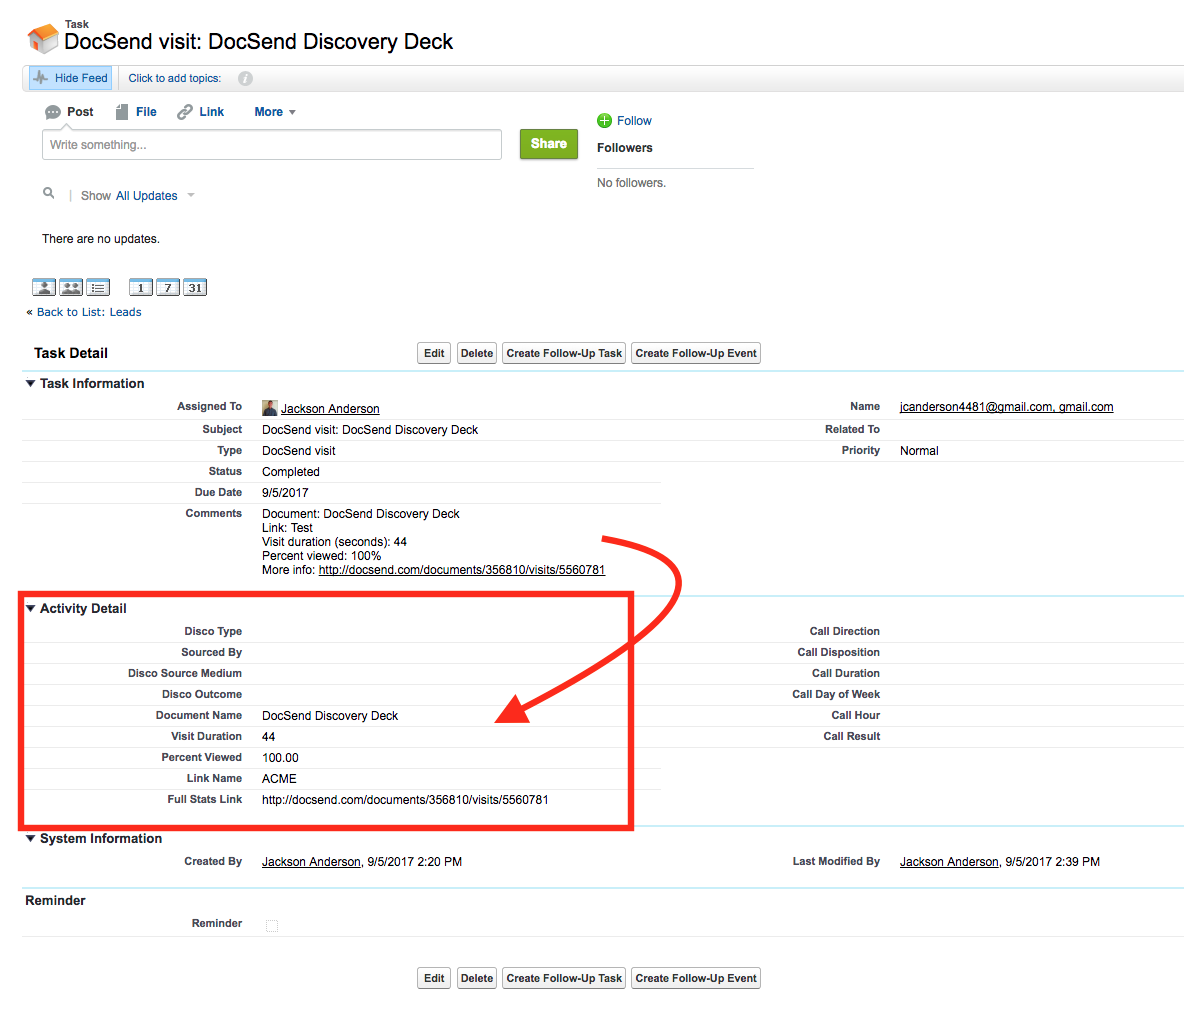1184x1012 pixels.
Task: Open the single user calendar view icon
Action: (44, 288)
